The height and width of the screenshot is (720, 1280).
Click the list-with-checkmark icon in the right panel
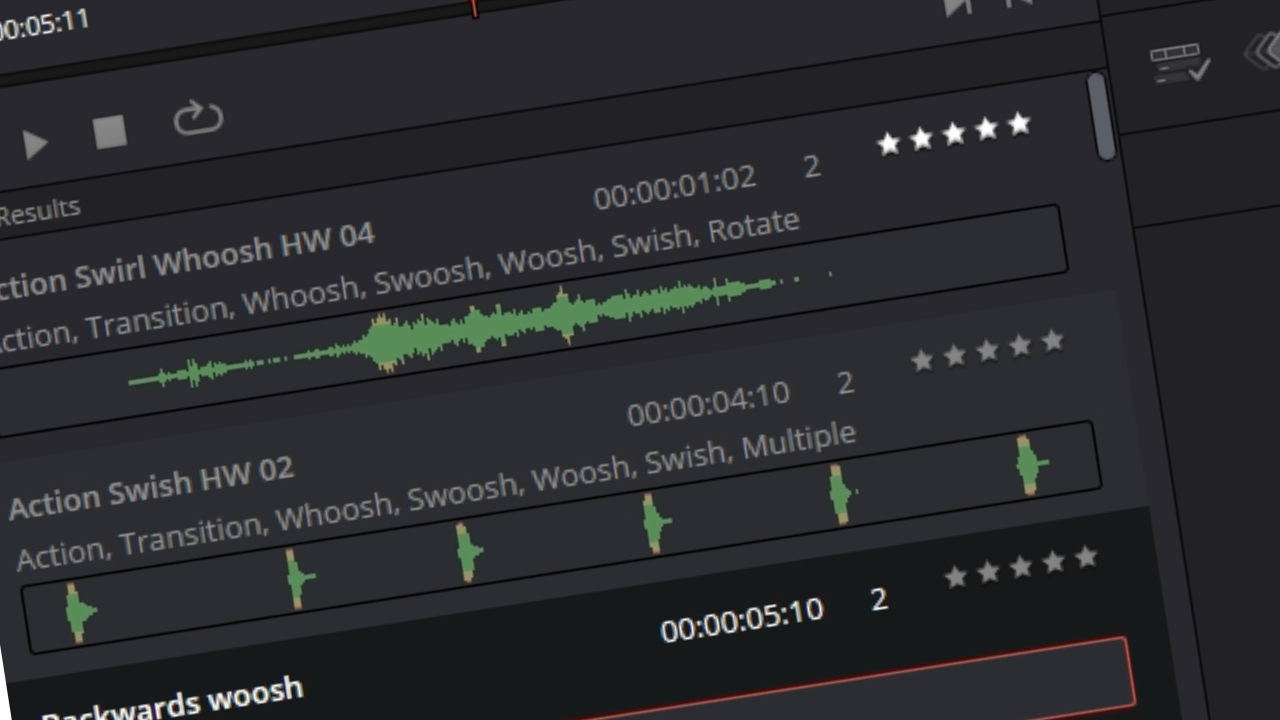tap(1181, 64)
